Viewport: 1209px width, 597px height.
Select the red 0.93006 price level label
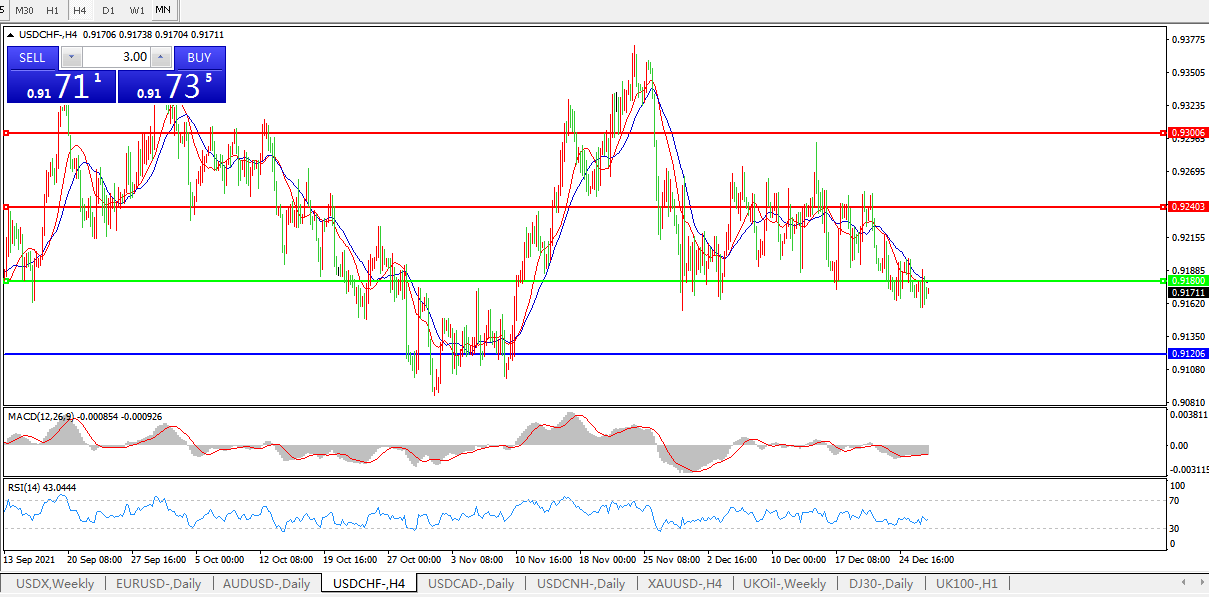tap(1188, 133)
